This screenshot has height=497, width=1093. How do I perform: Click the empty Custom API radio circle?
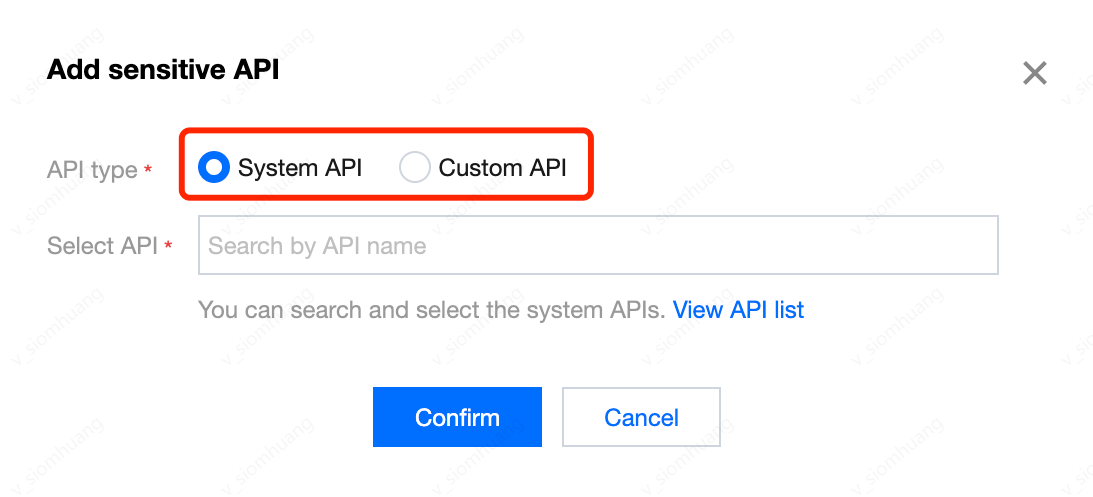pos(414,168)
